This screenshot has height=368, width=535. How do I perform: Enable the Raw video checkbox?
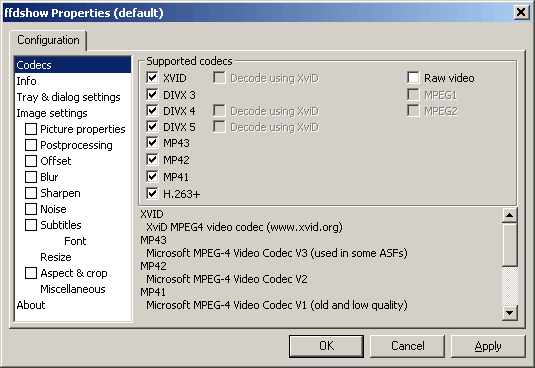413,78
